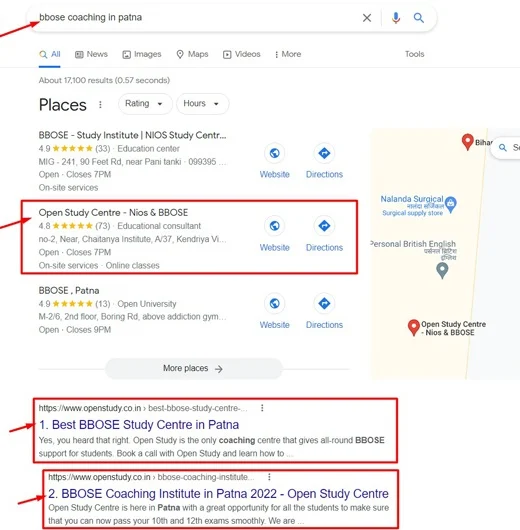Open the Maps tab
The image size is (520, 530).
point(192,54)
